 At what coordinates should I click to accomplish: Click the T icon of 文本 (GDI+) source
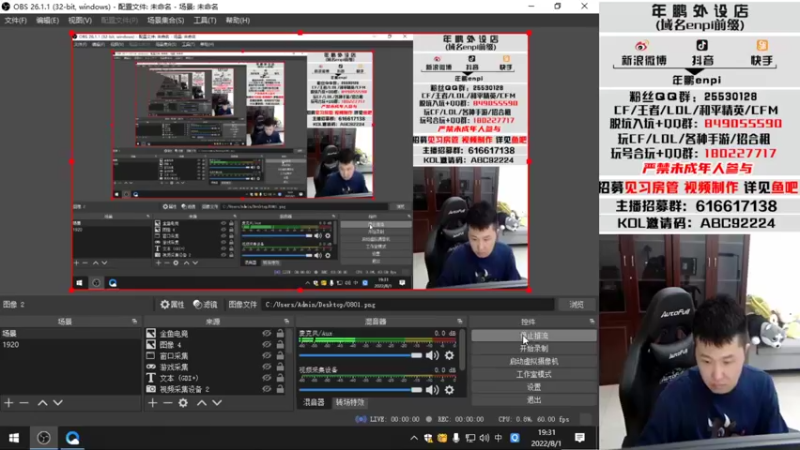click(x=151, y=378)
